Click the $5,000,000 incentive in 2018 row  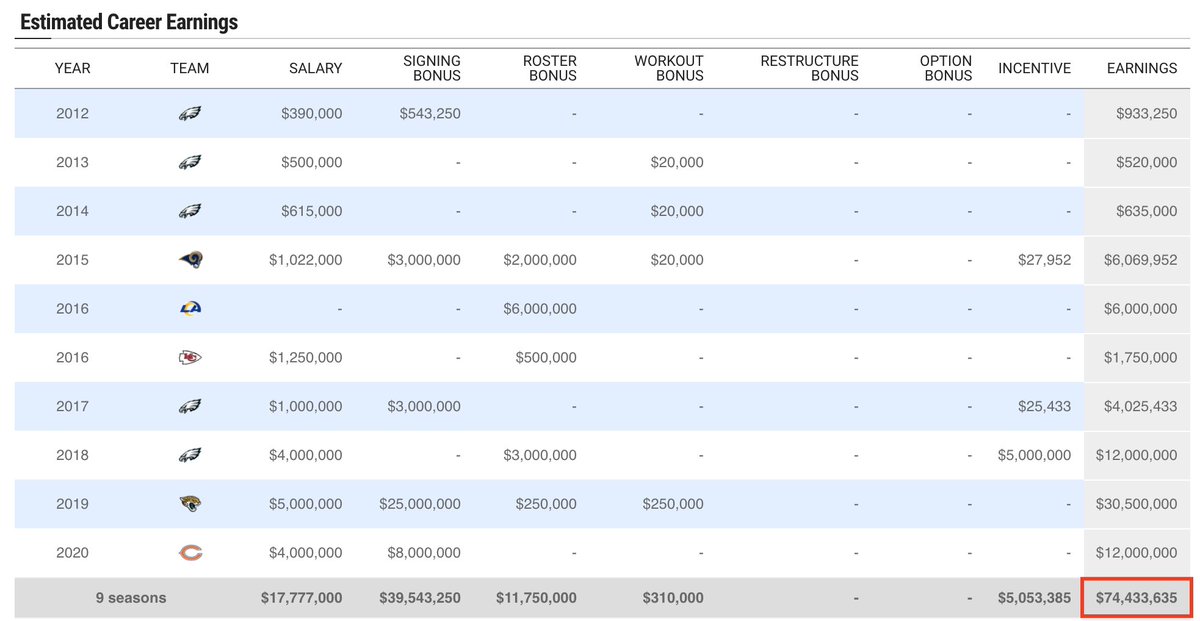click(x=1034, y=455)
